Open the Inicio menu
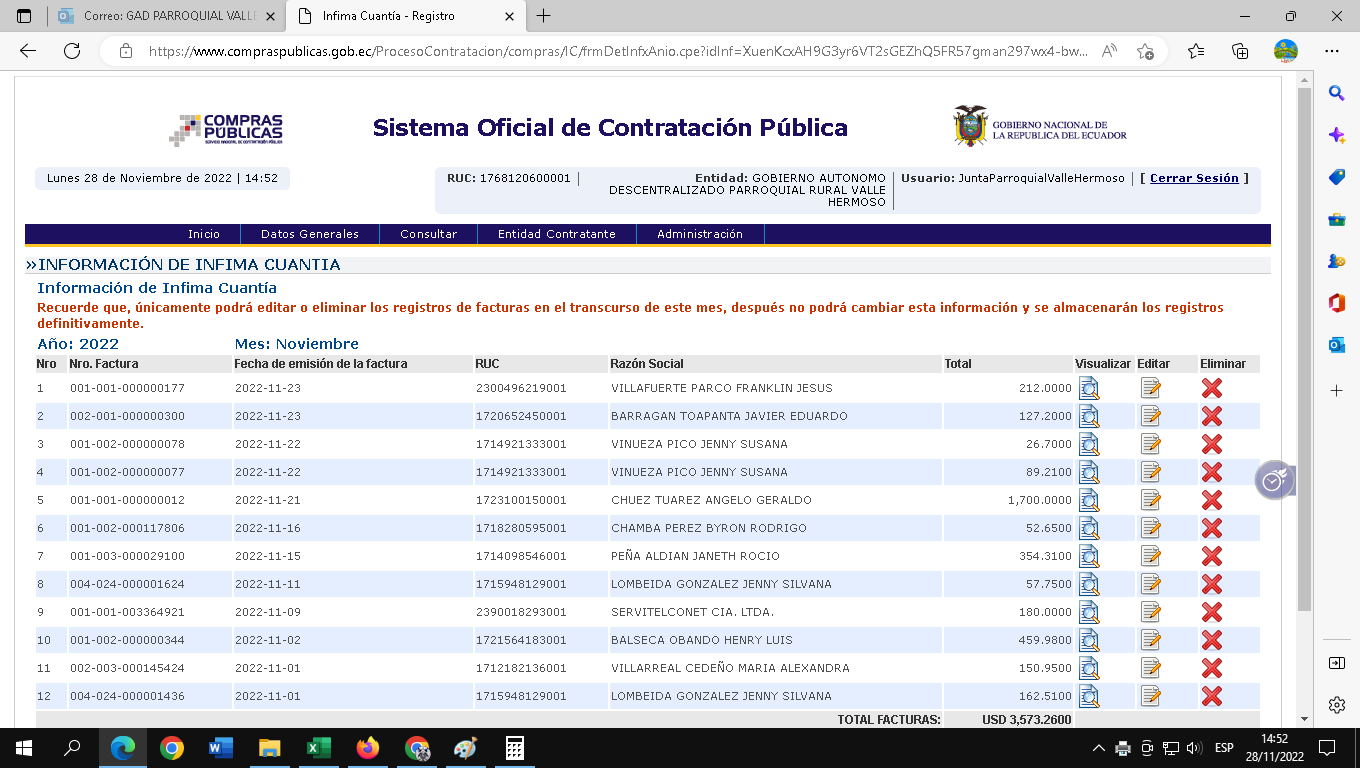The width and height of the screenshot is (1360, 768). point(204,234)
